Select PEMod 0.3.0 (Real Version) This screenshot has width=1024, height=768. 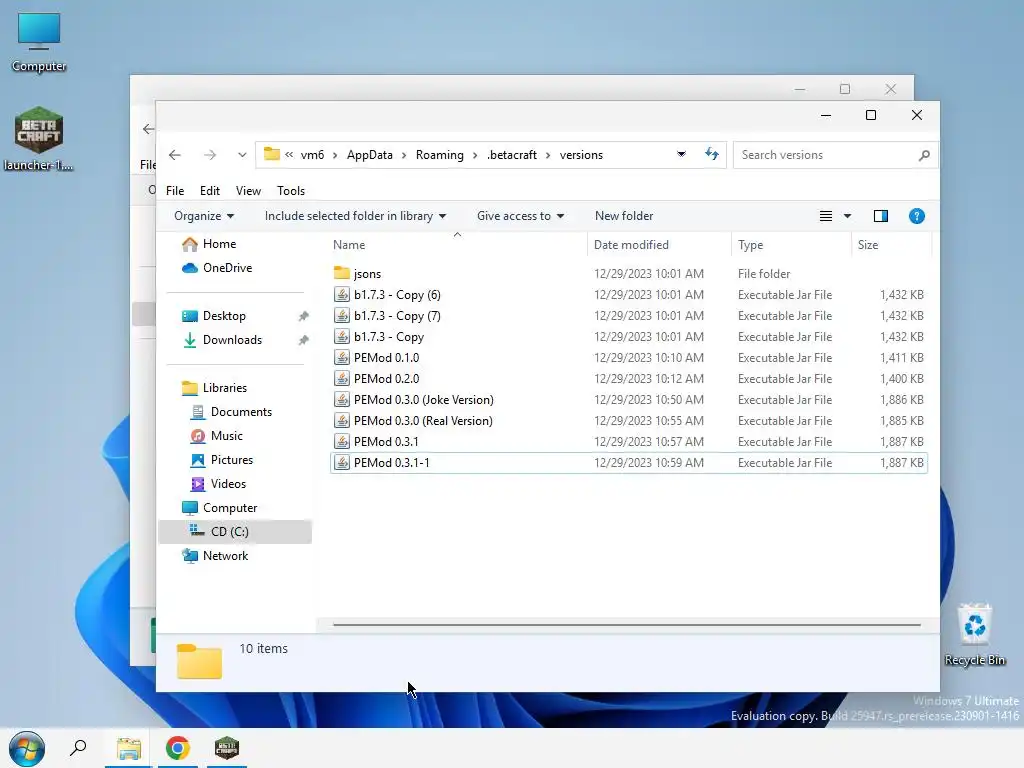coord(628,421)
